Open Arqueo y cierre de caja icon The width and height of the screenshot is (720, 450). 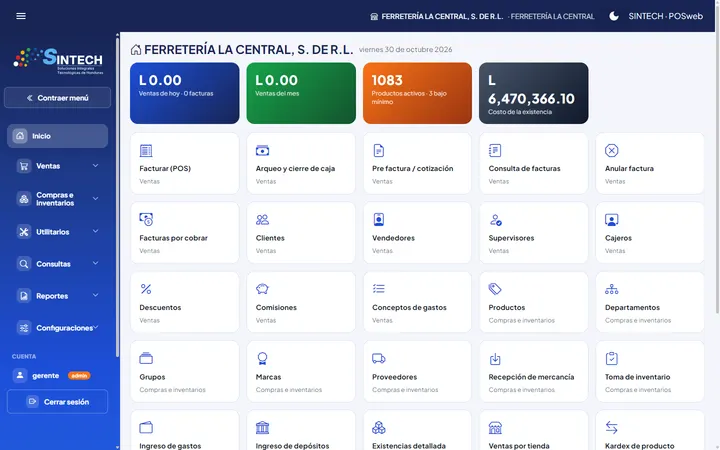(262, 151)
